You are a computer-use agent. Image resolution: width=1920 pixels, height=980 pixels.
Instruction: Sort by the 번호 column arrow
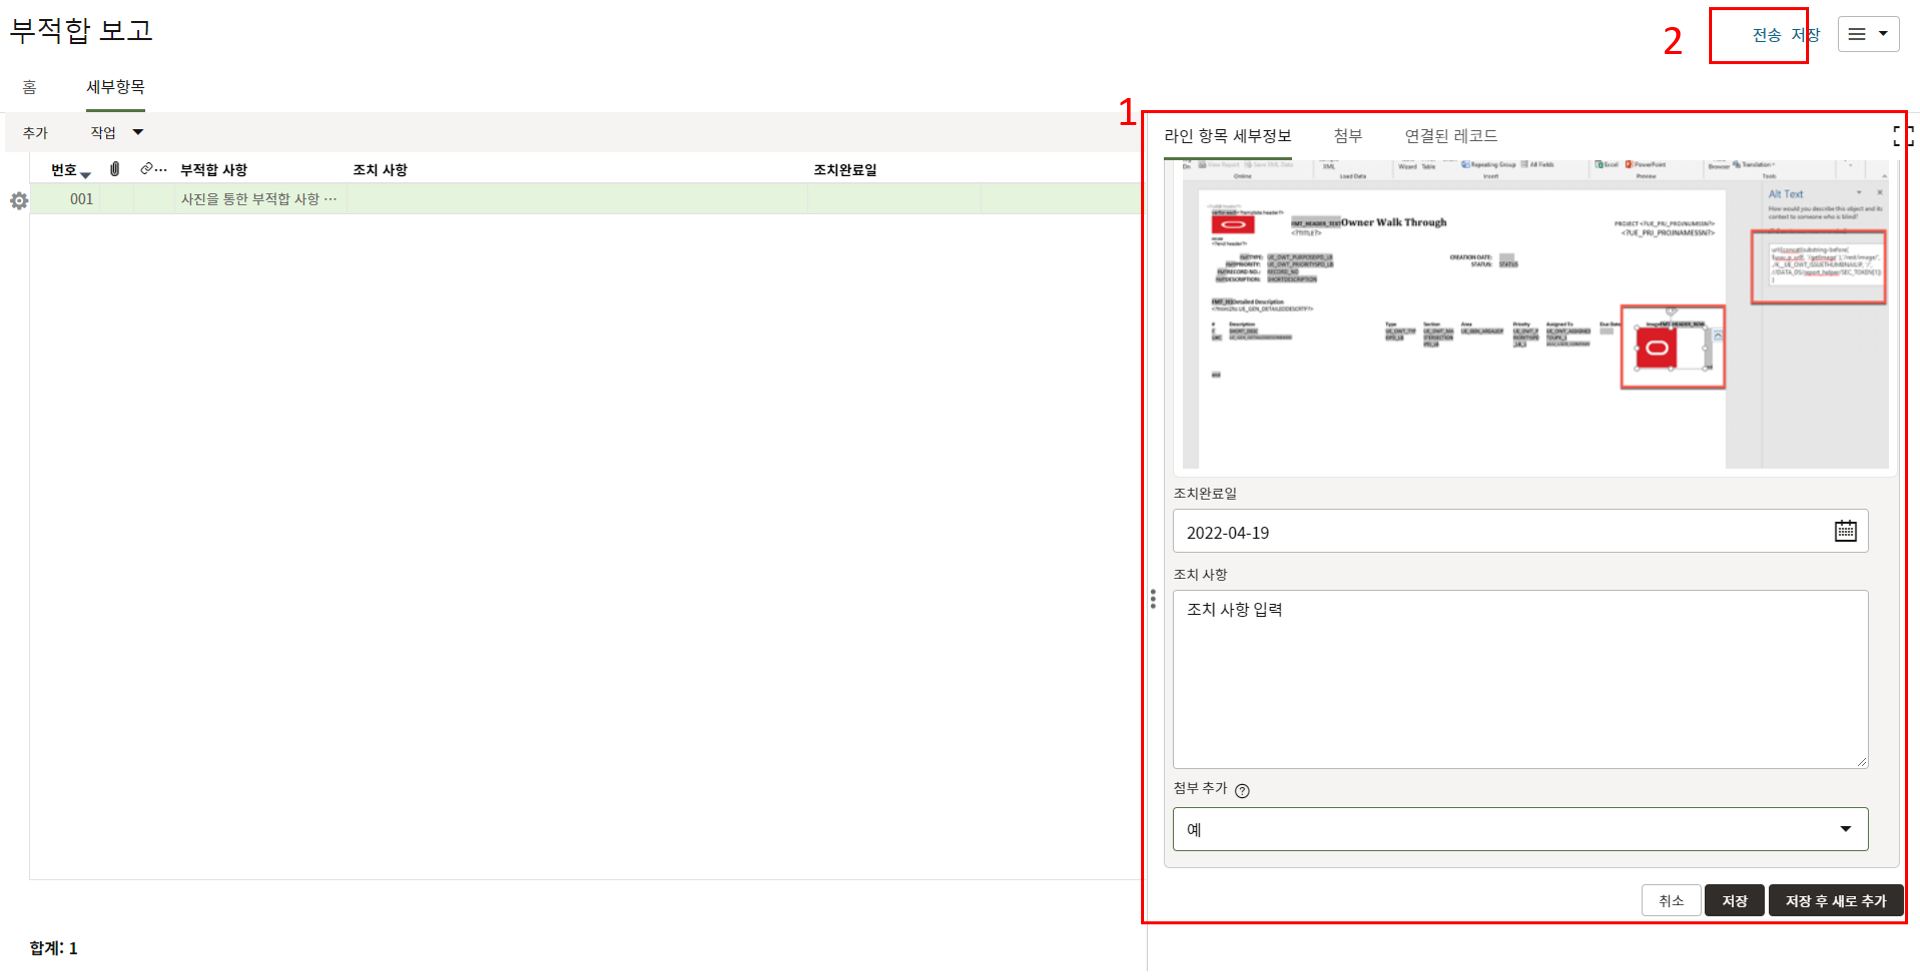(86, 175)
